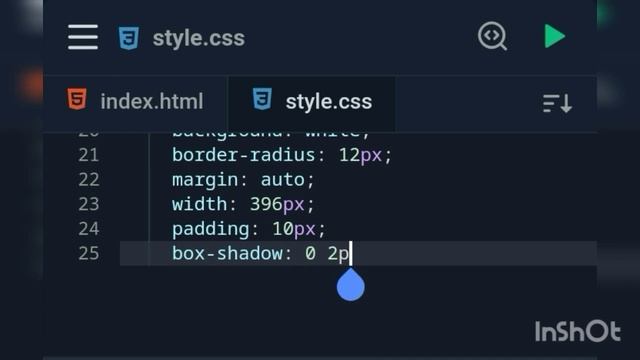Click line number 22 in the gutter
This screenshot has width=640, height=360.
tap(89, 180)
